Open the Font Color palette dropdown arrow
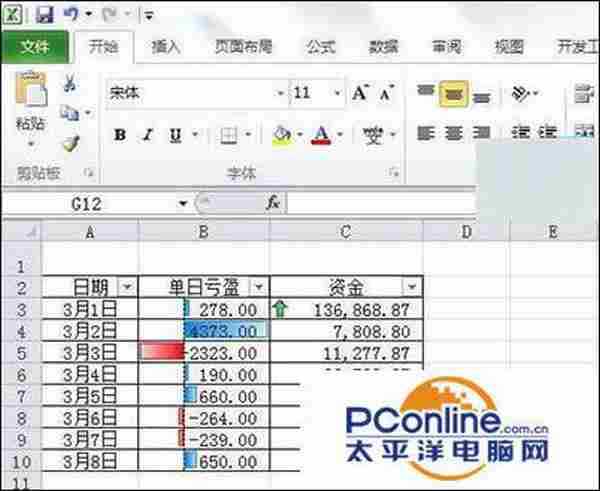 click(x=340, y=135)
